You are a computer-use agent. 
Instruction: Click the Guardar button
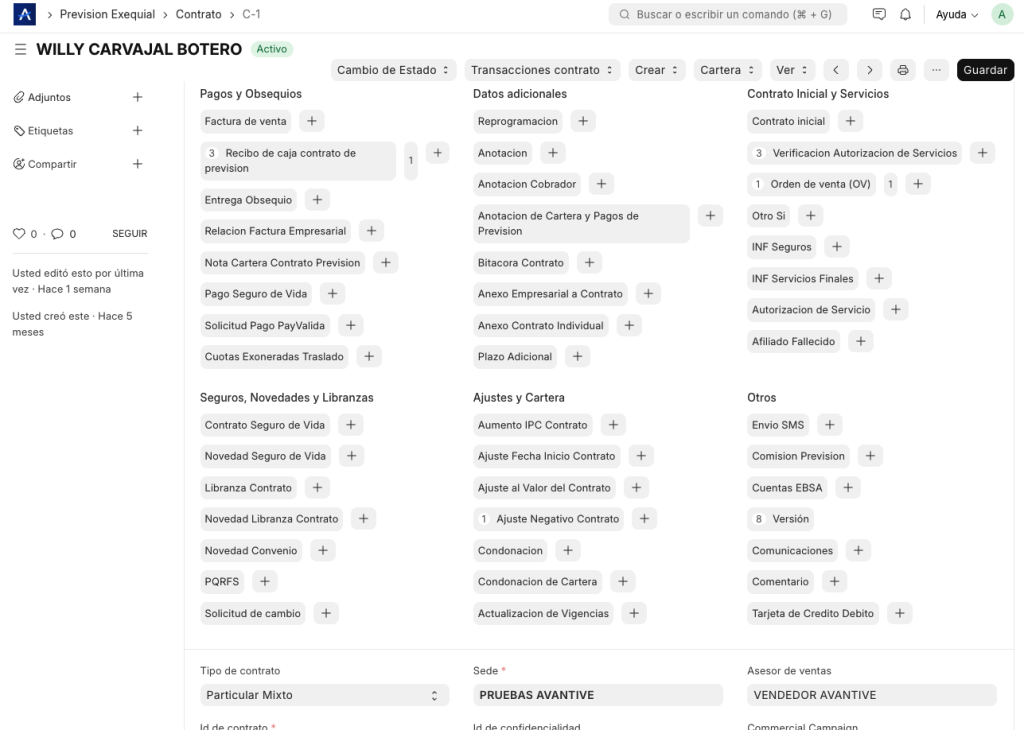click(985, 70)
